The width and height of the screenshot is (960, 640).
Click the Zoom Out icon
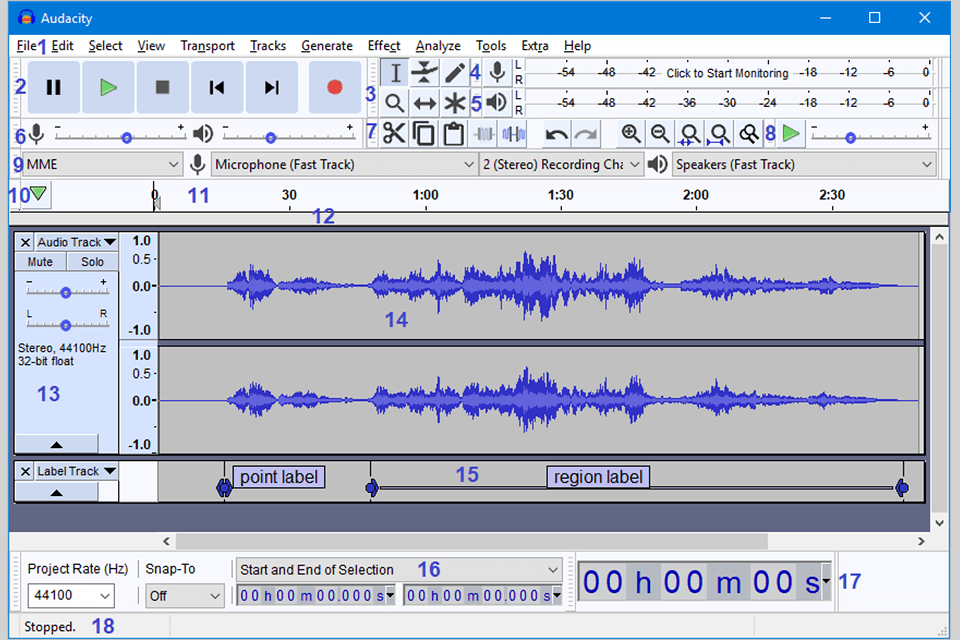(x=659, y=134)
